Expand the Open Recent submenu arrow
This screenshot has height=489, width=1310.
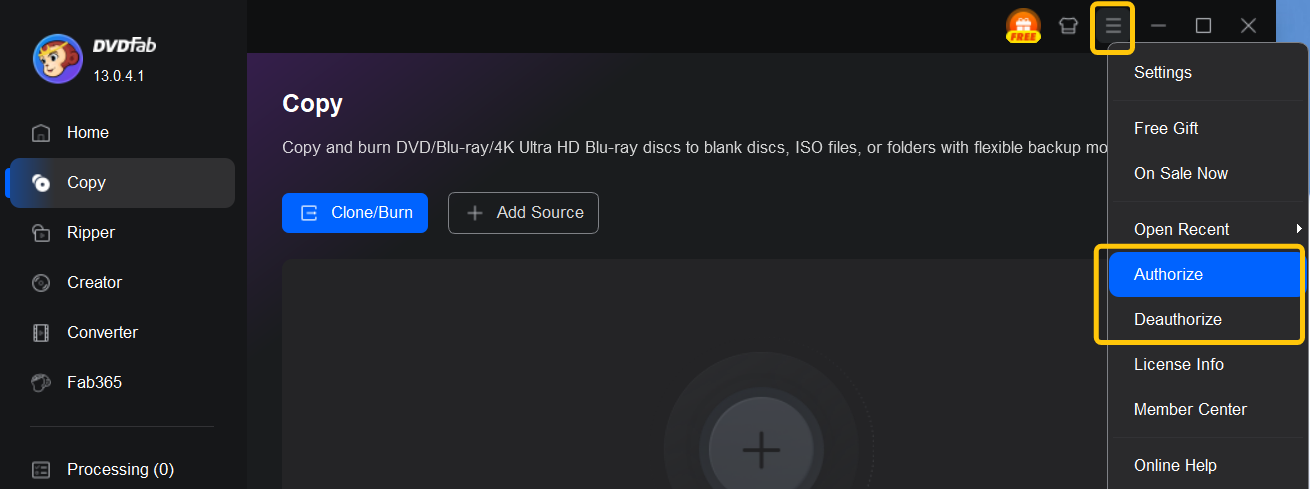(x=1299, y=229)
